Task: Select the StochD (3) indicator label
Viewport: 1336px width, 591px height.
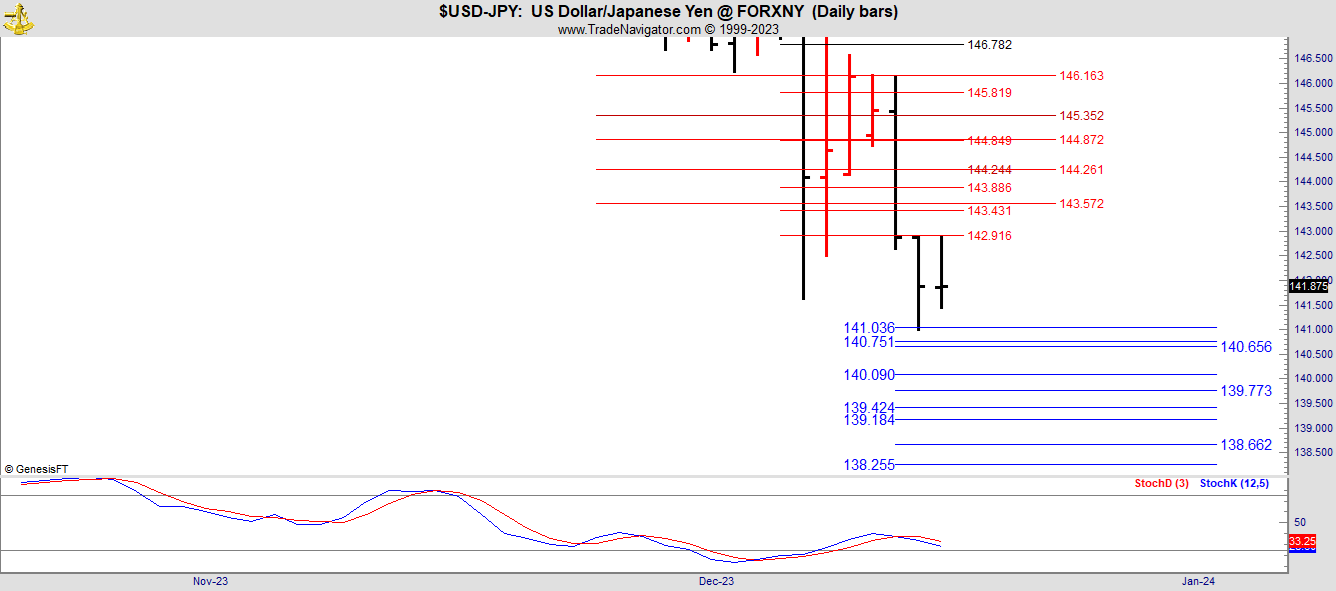Action: click(1161, 484)
